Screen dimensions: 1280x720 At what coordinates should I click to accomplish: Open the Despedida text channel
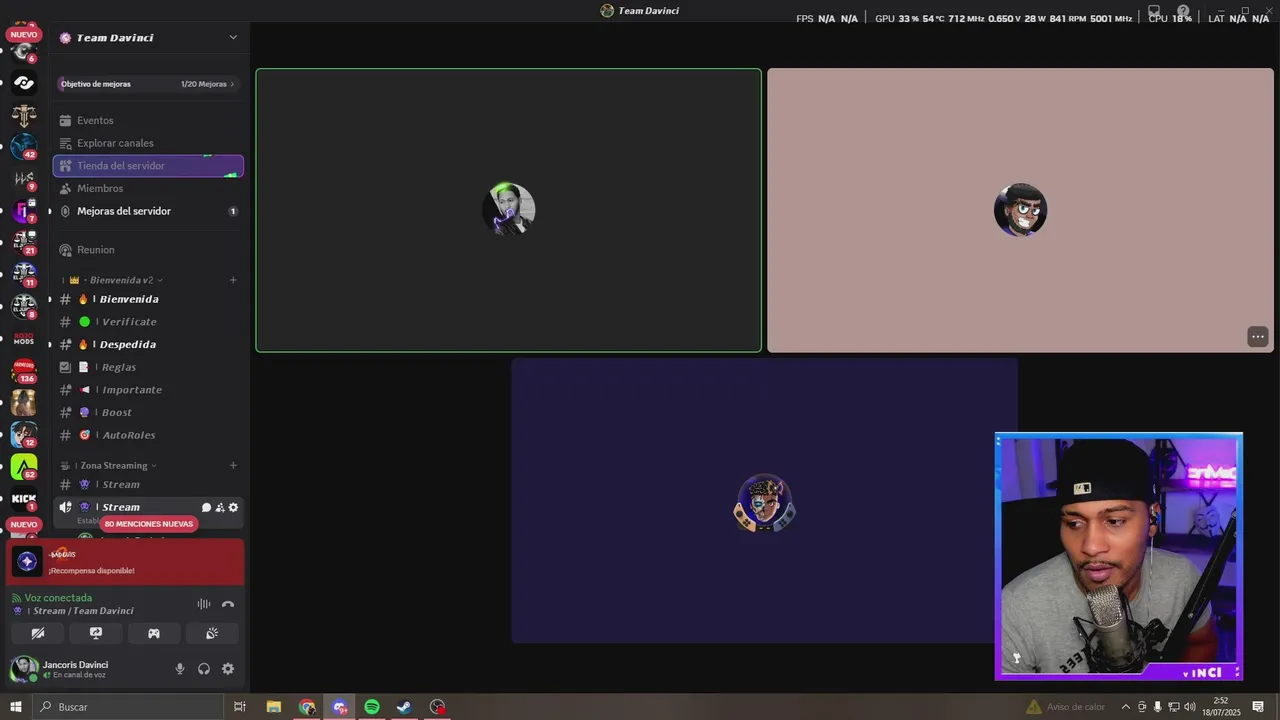148,344
